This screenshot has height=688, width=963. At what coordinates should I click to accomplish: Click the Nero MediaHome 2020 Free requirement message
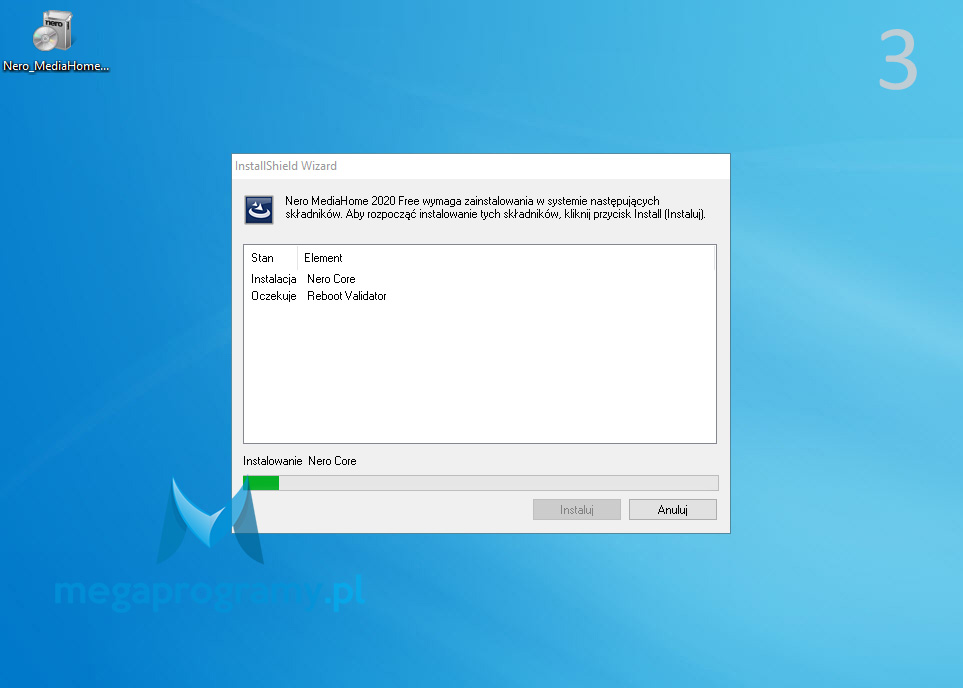[x=495, y=208]
